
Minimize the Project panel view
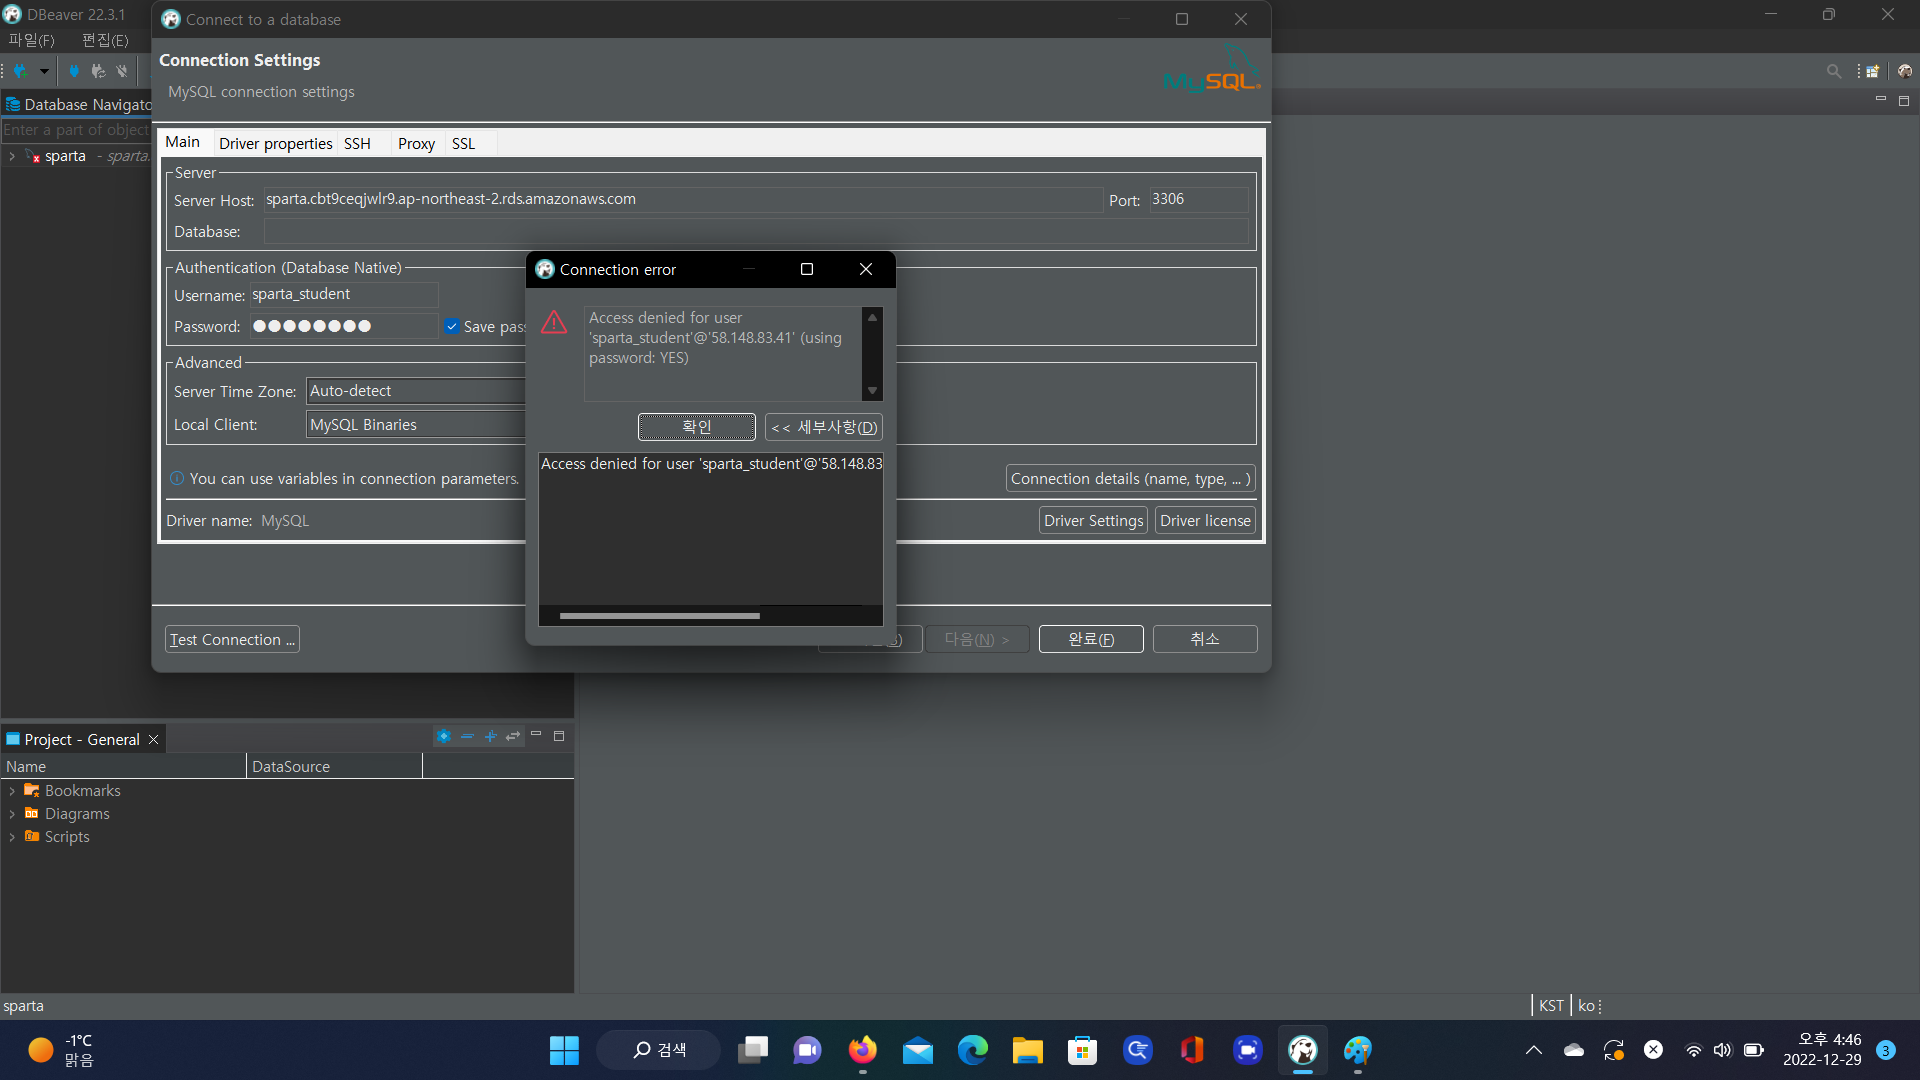coord(536,736)
